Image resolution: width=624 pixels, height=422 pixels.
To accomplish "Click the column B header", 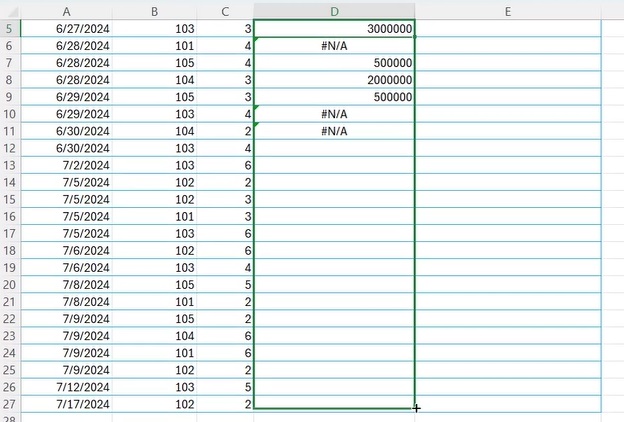I will point(154,11).
